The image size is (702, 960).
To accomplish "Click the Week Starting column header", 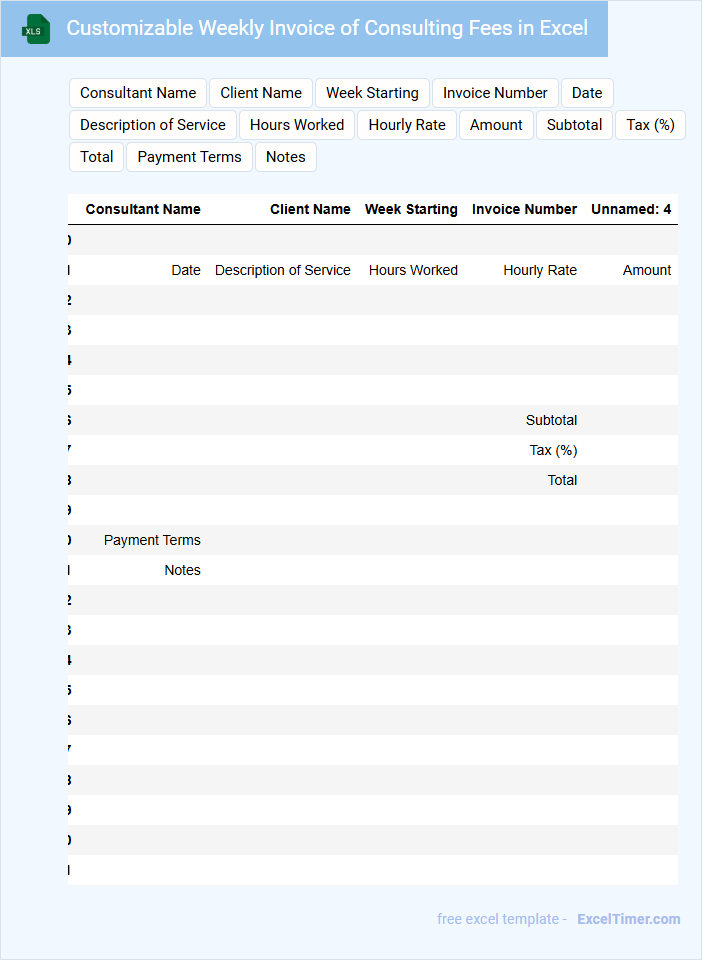I will (411, 209).
